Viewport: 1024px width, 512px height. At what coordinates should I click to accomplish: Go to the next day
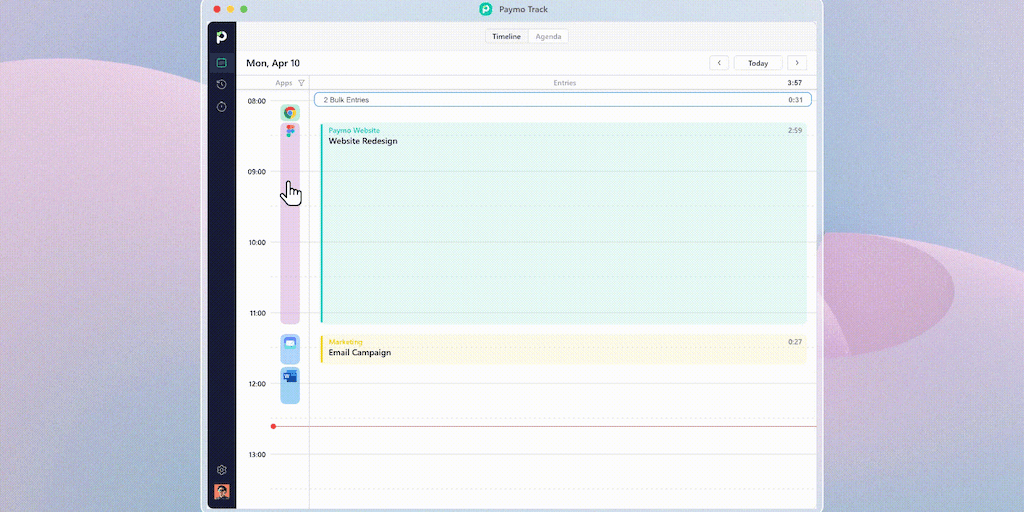[x=797, y=63]
